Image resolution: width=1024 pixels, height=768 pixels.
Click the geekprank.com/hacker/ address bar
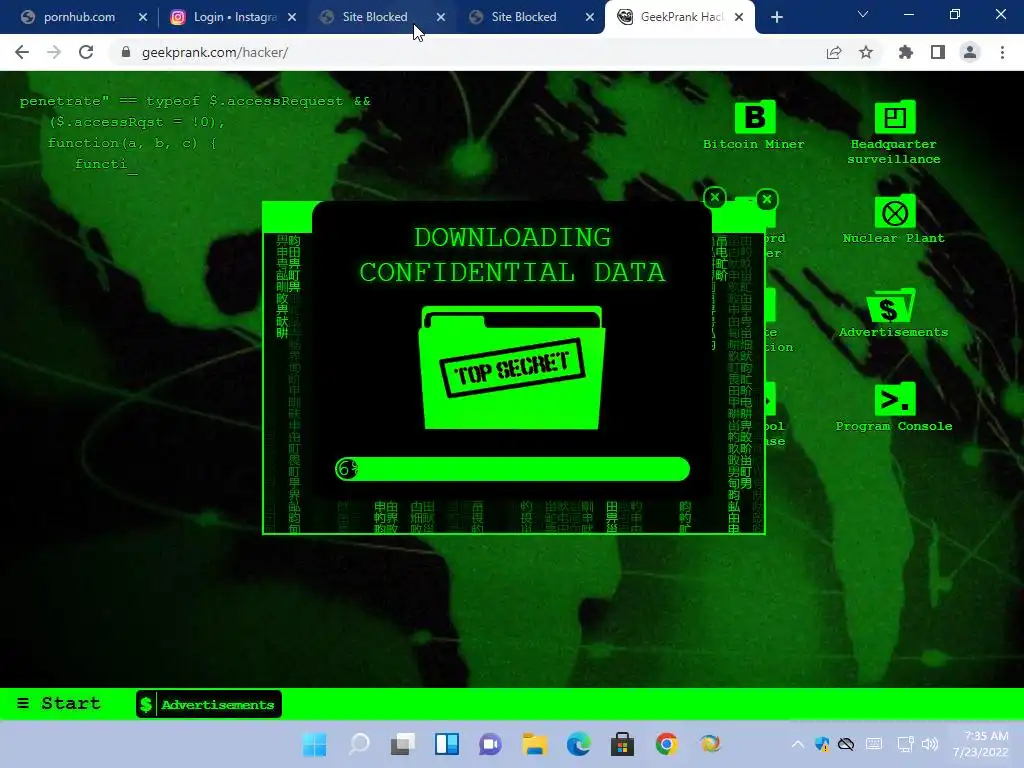tap(215, 52)
